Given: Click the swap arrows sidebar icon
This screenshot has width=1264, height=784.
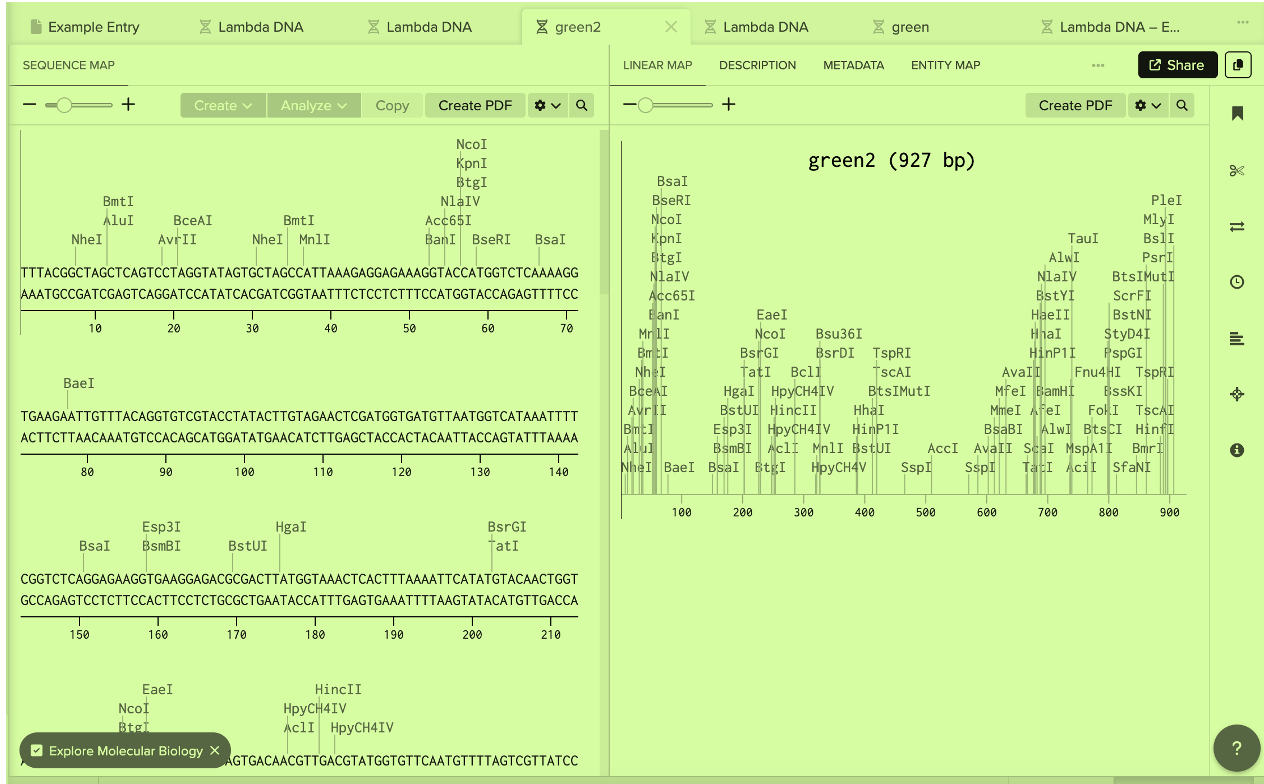Looking at the screenshot, I should click(1237, 226).
